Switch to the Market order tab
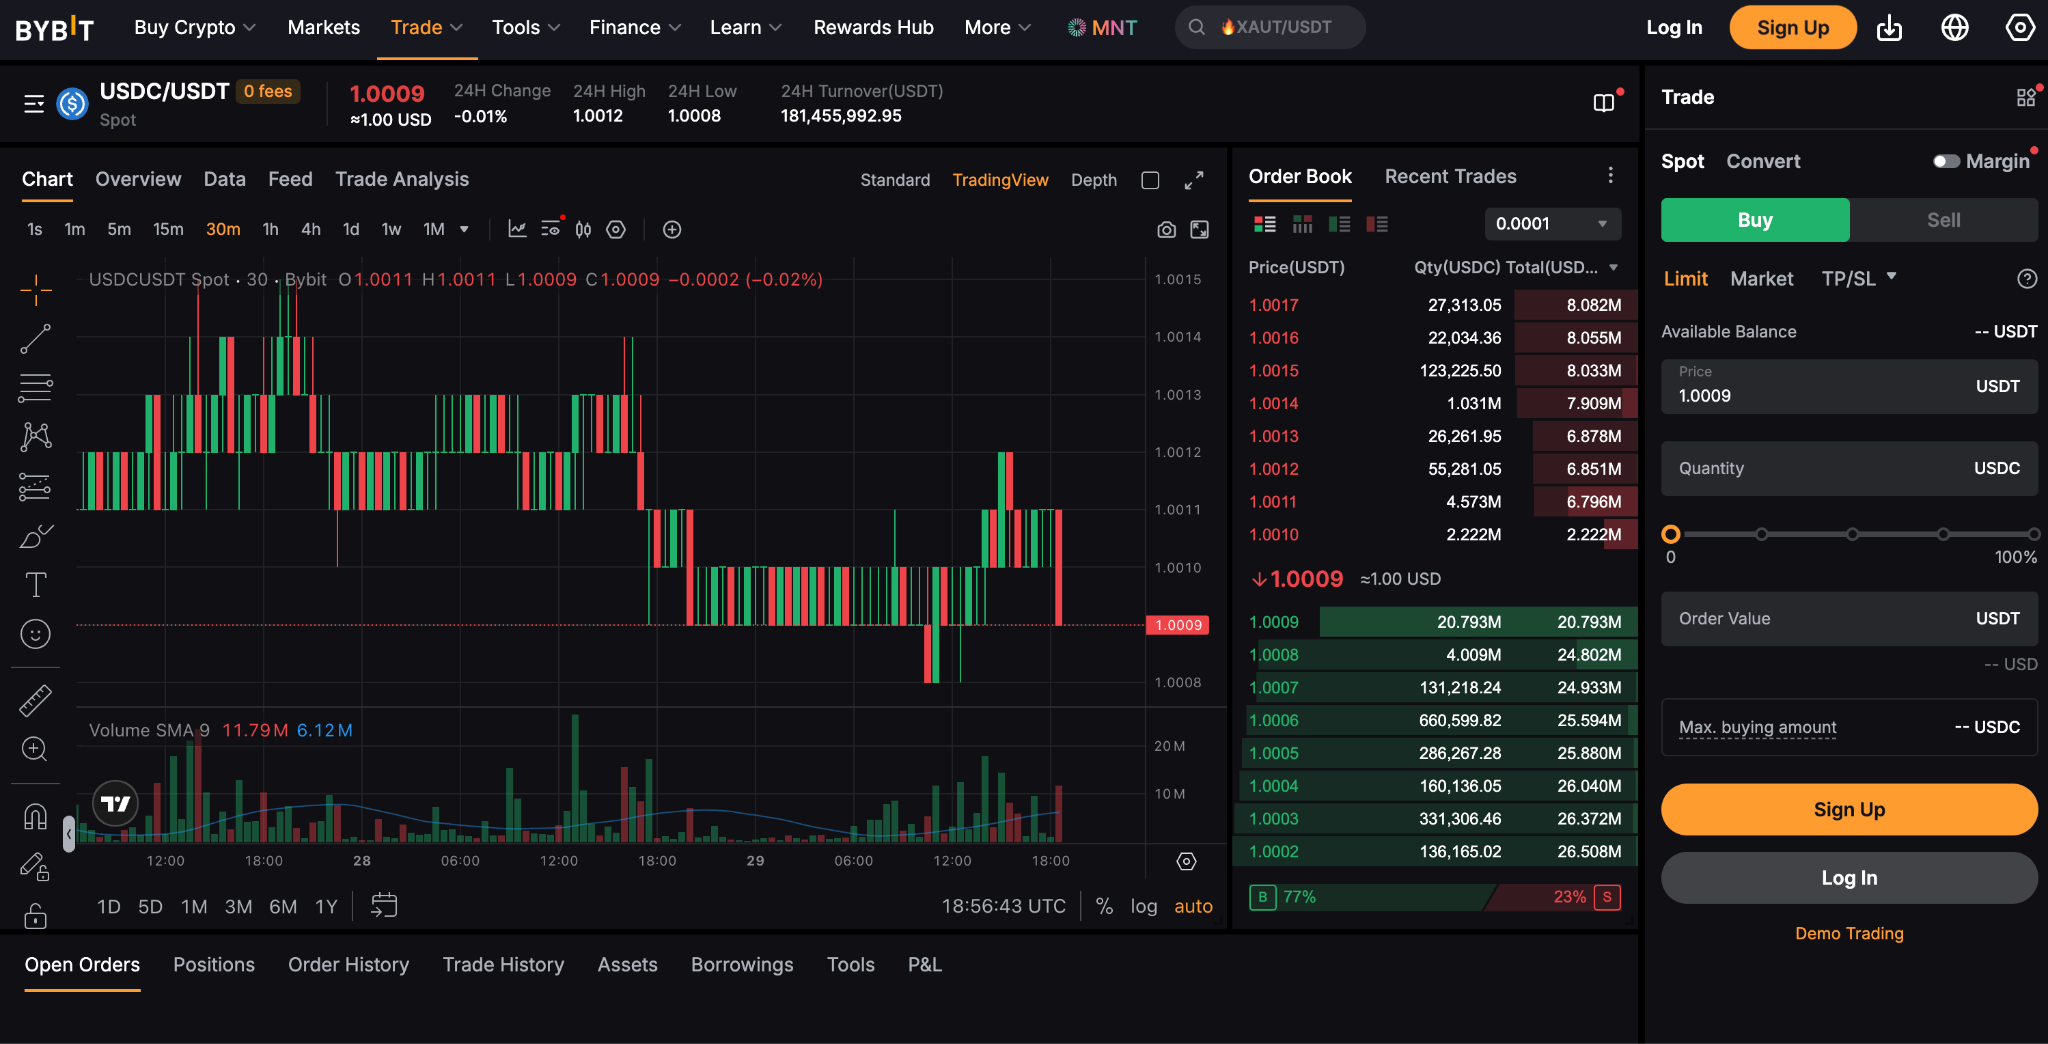2048x1044 pixels. (1761, 279)
